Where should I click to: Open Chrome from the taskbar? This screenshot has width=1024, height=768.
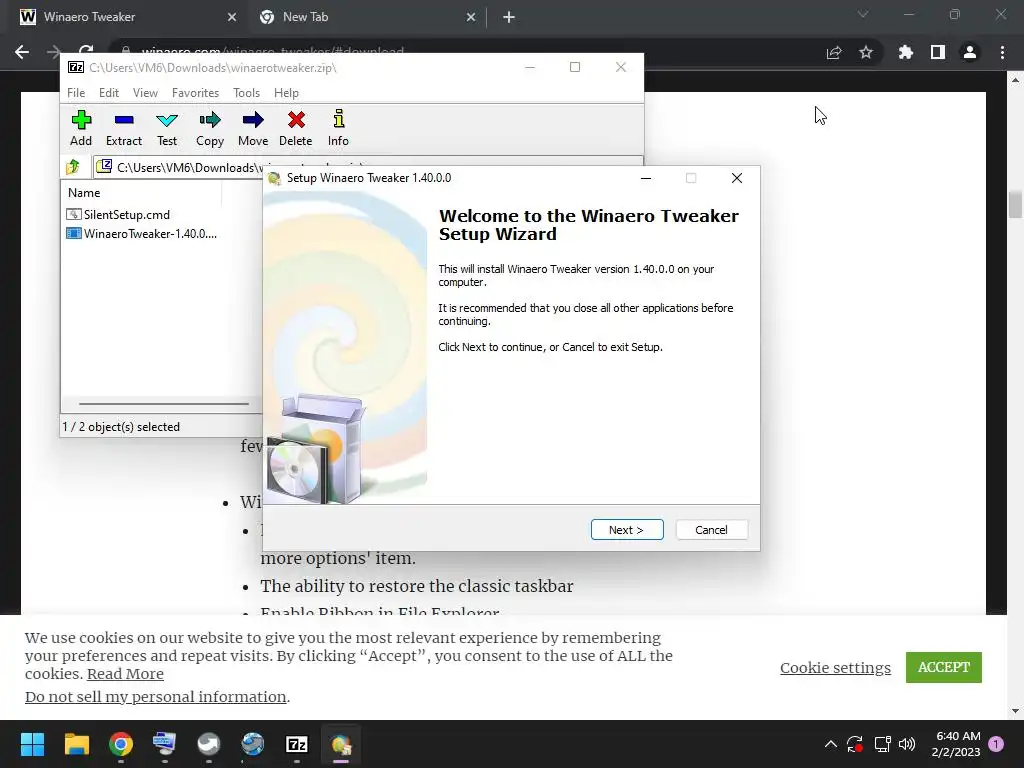[121, 744]
